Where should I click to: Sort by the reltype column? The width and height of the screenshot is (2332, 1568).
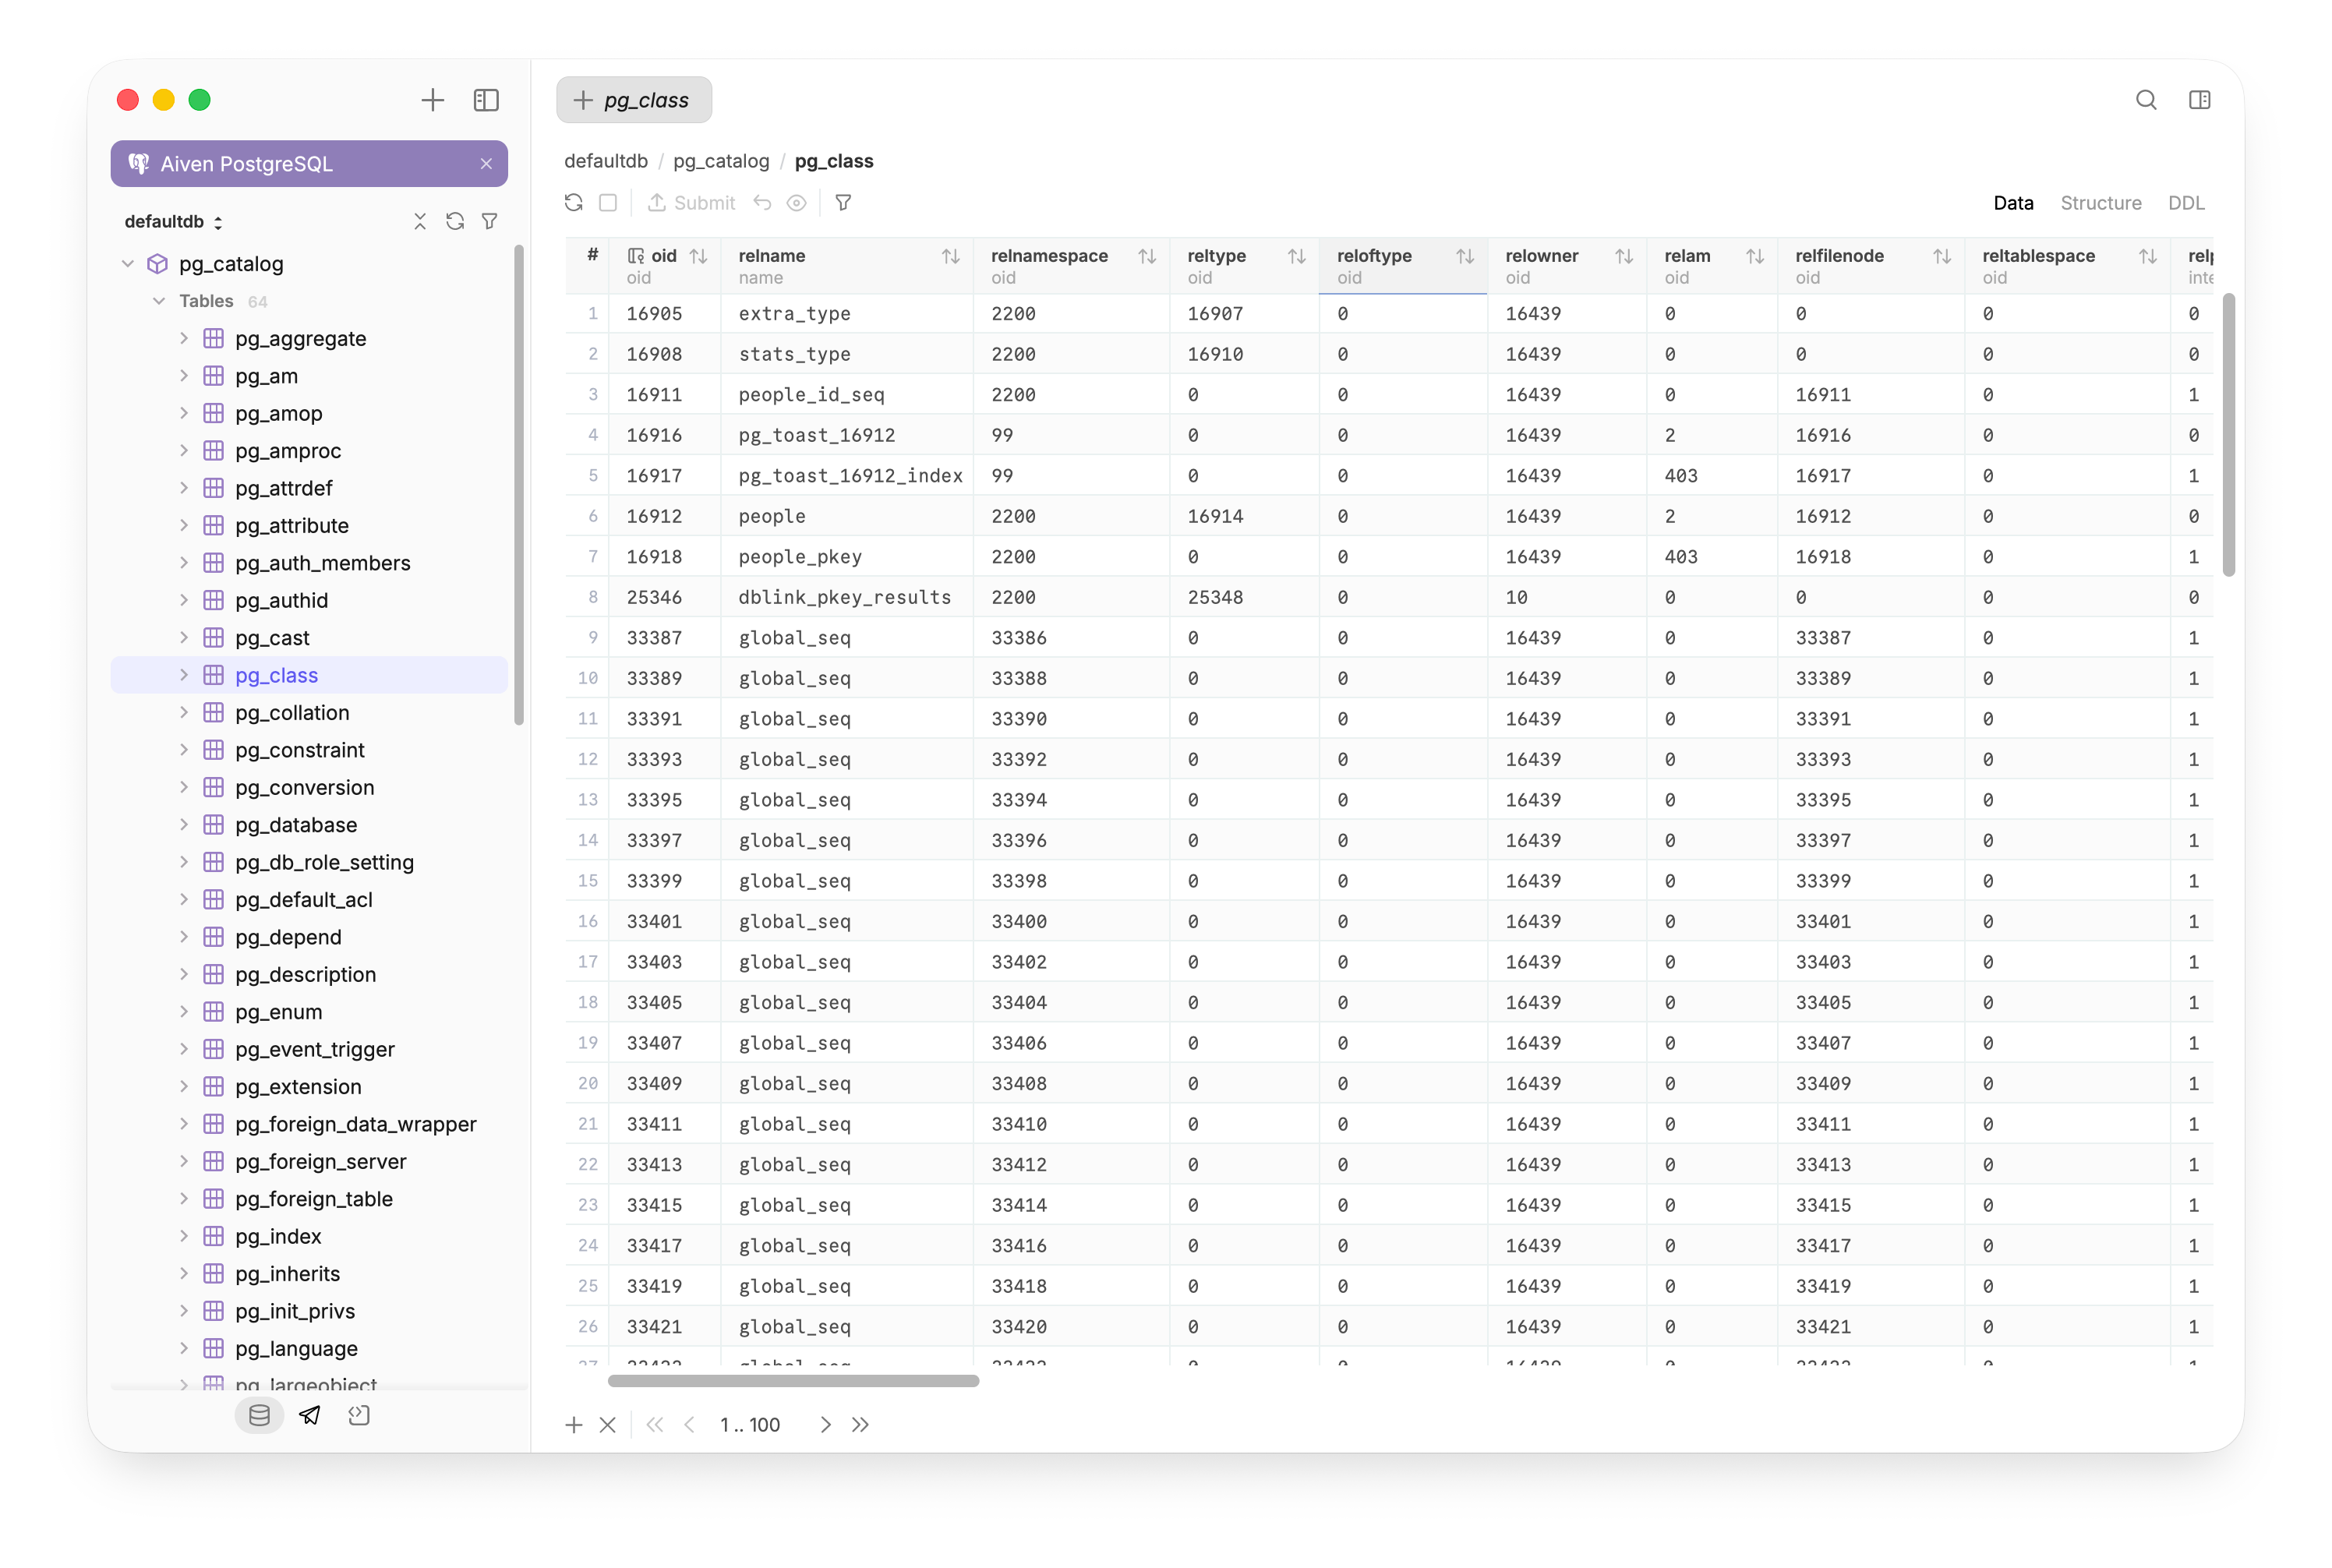coord(1297,257)
